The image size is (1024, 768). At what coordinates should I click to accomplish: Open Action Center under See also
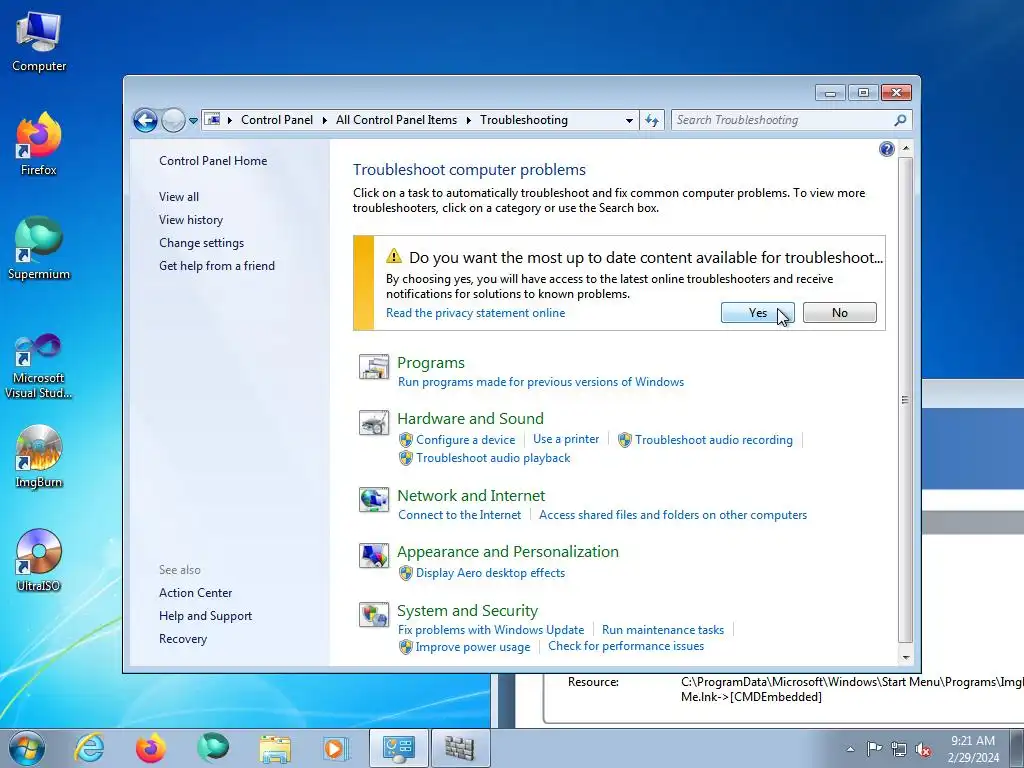[195, 592]
